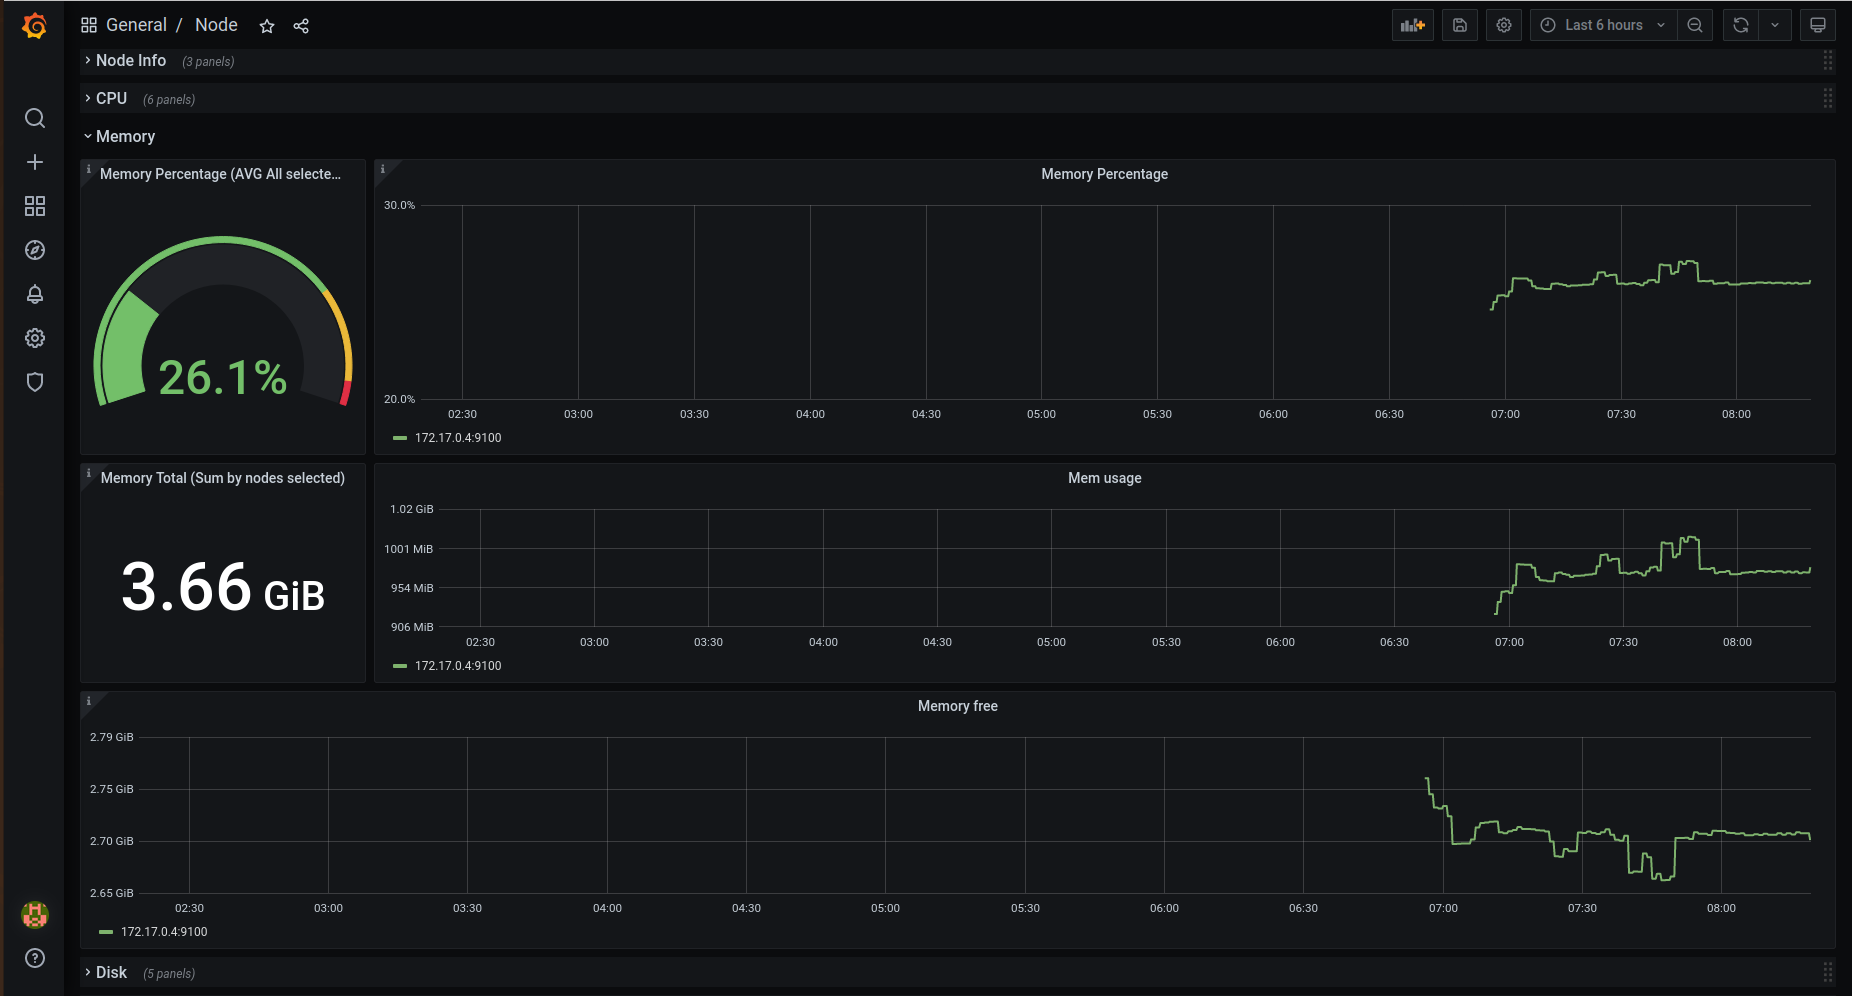1852x996 pixels.
Task: Go to the General folder breadcrumb
Action: pyautogui.click(x=136, y=25)
